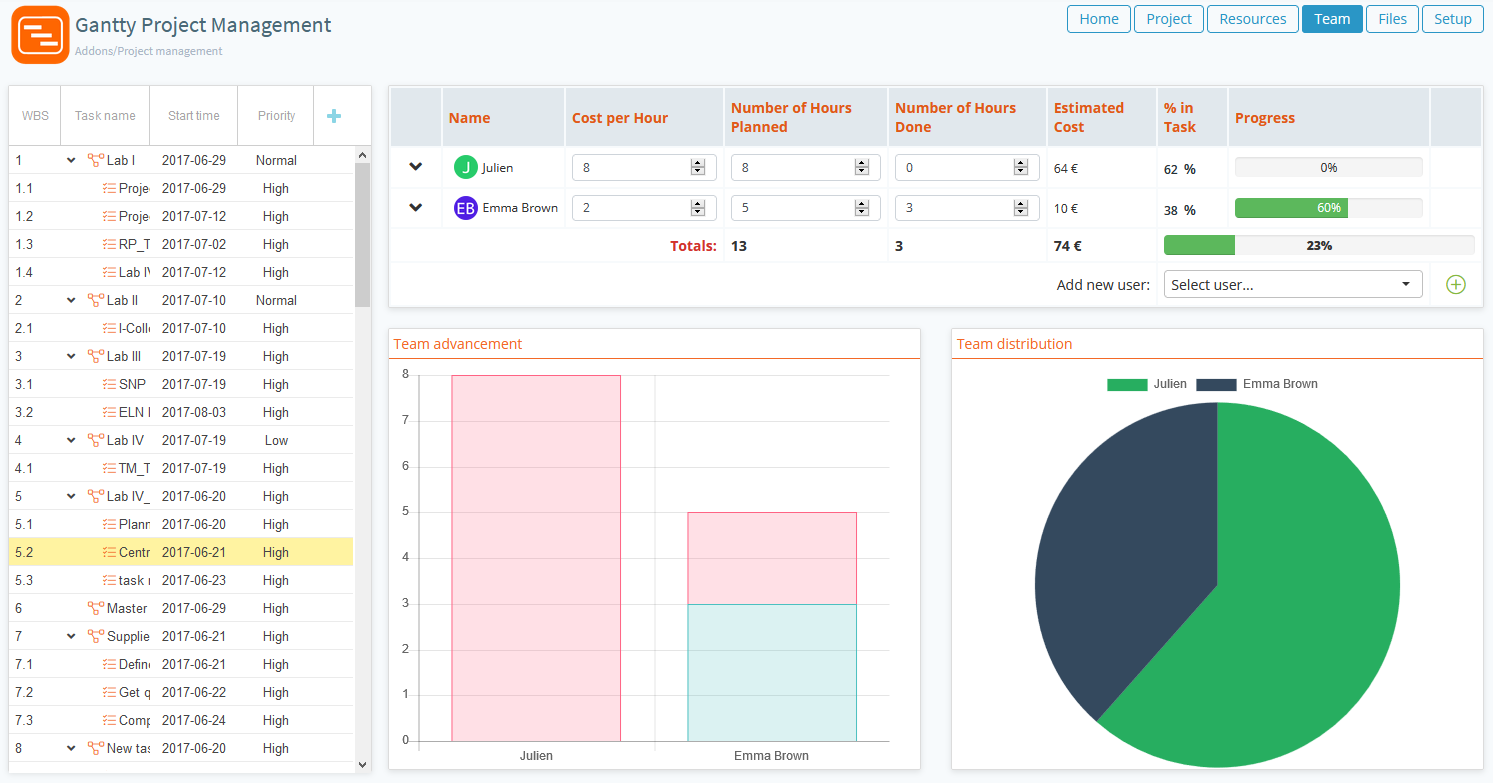Screen dimensions: 1493x783
Task: Select the Team tab
Action: pyautogui.click(x=1332, y=19)
